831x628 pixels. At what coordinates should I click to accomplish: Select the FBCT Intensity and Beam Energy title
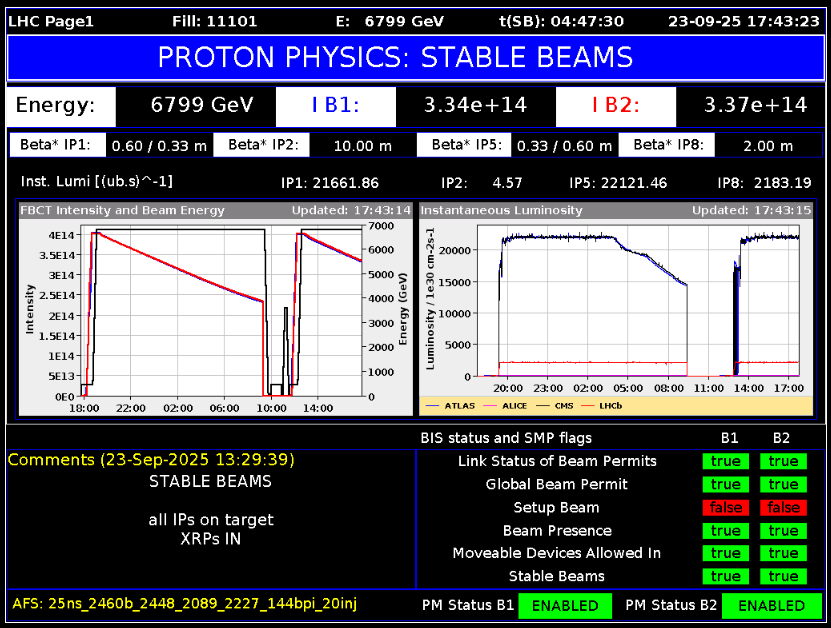click(x=123, y=210)
